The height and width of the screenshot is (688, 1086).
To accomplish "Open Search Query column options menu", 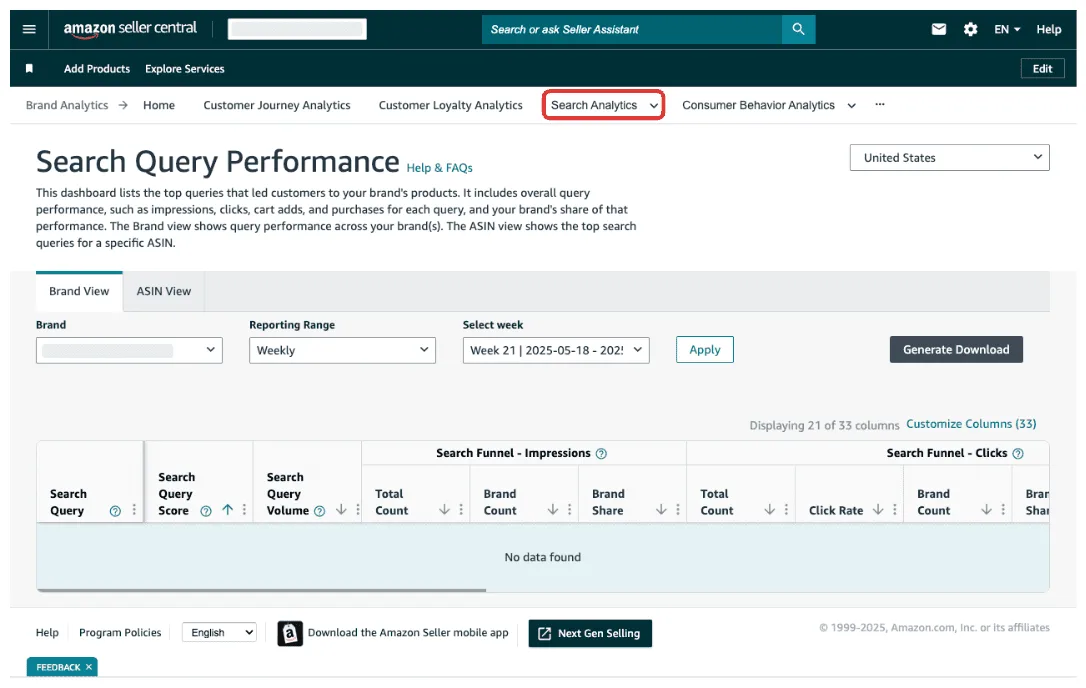I will coord(134,511).
